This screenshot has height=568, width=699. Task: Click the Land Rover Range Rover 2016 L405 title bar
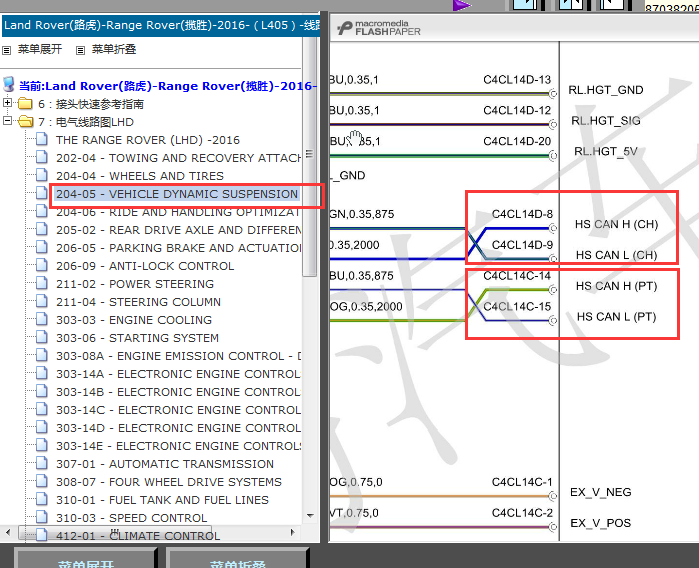click(x=161, y=25)
